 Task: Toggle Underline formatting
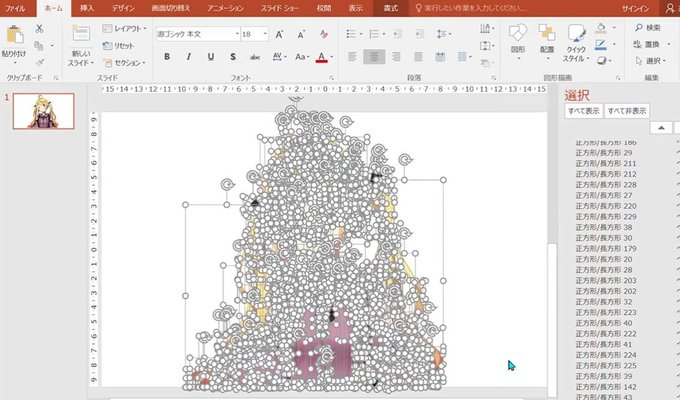point(211,57)
